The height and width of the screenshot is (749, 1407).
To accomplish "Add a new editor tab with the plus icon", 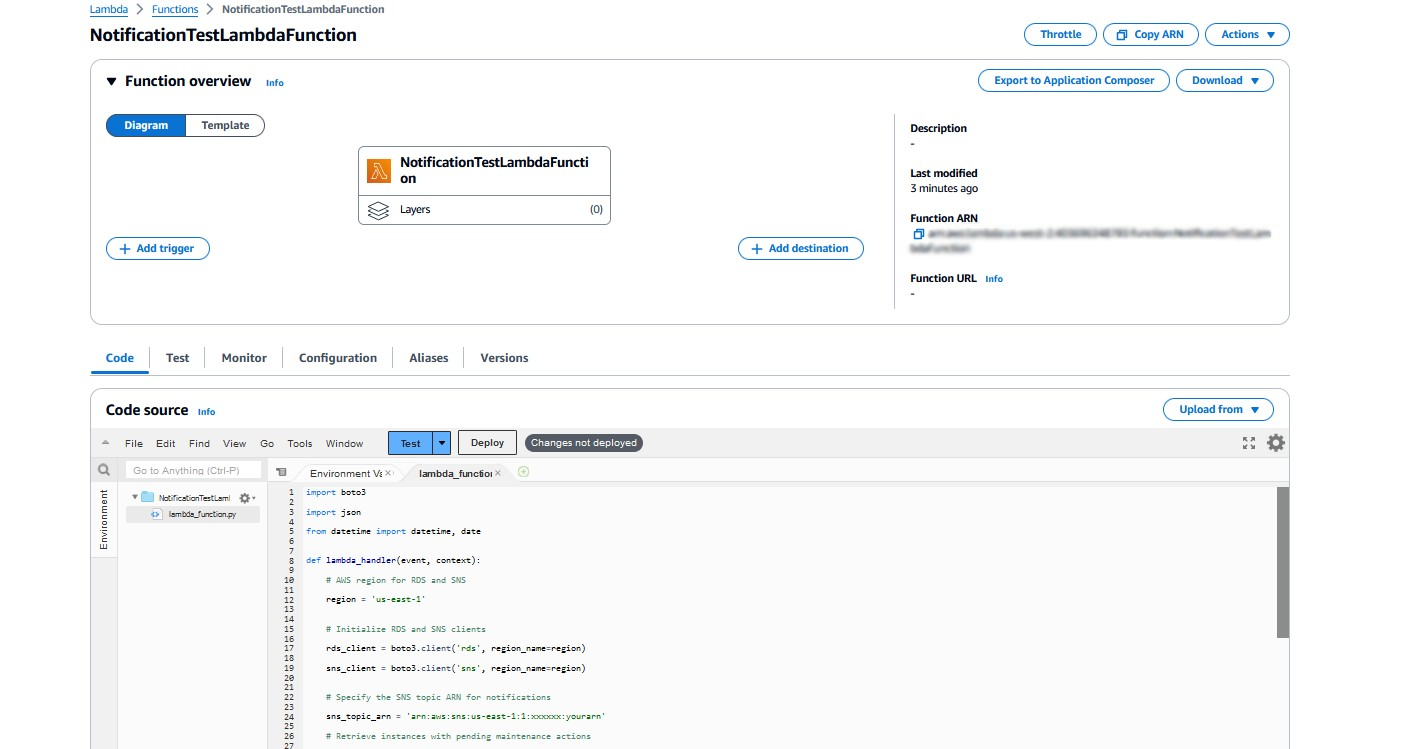I will (523, 472).
